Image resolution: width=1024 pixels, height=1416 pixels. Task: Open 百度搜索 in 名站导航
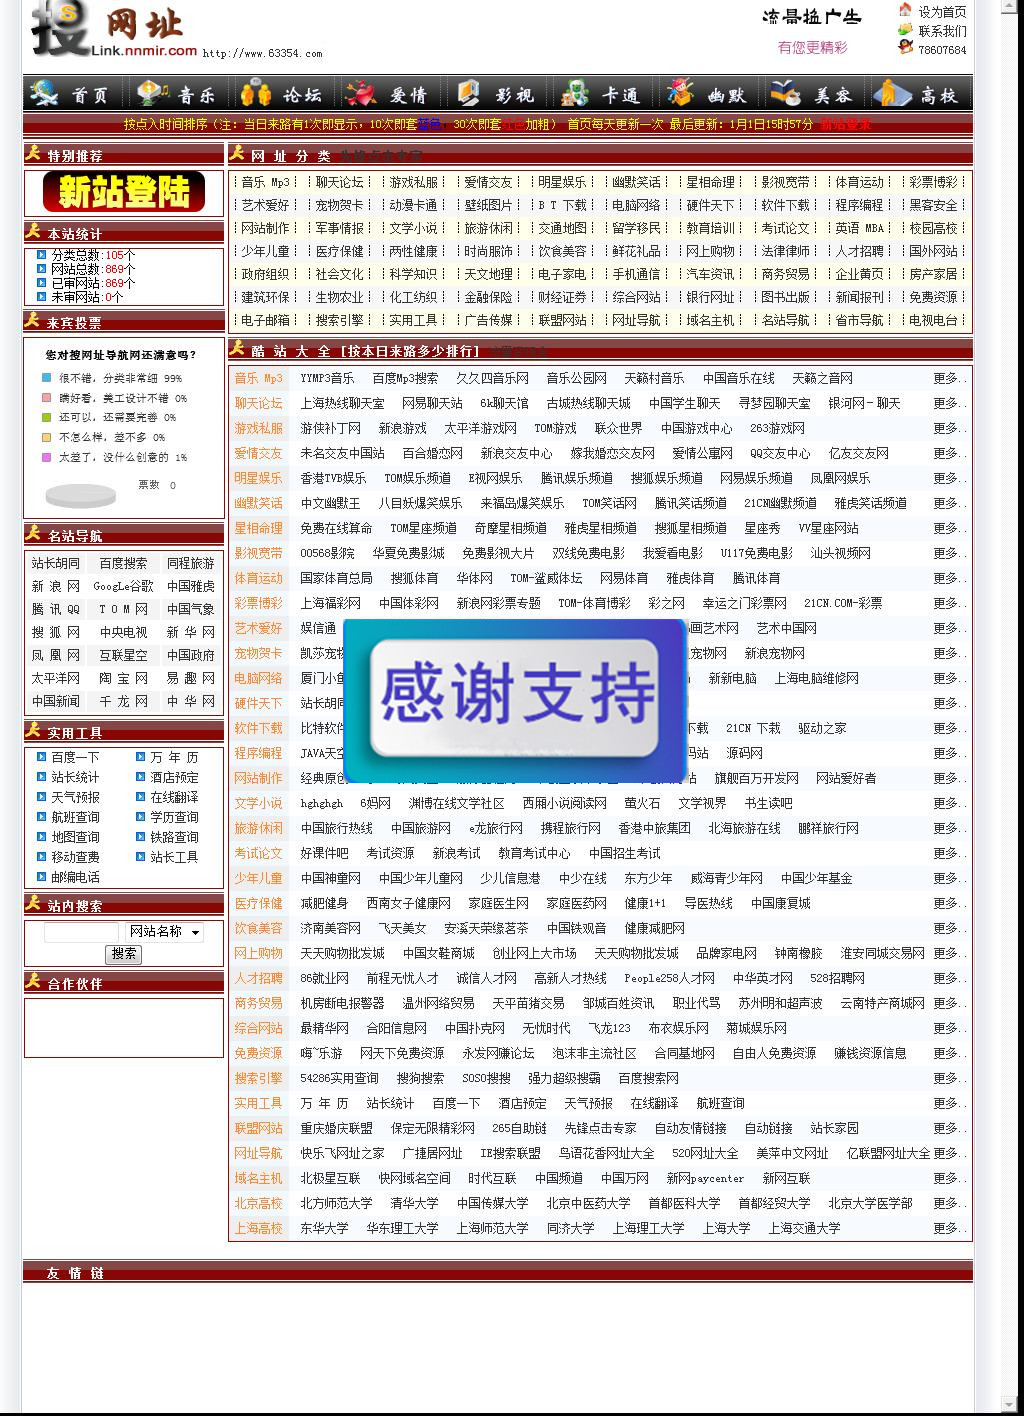click(x=123, y=563)
